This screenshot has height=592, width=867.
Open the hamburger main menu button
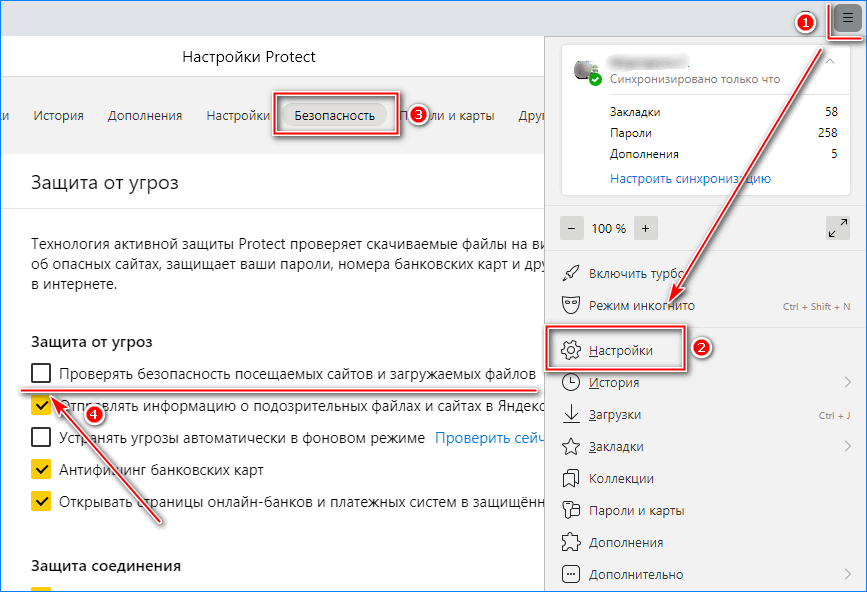(847, 19)
